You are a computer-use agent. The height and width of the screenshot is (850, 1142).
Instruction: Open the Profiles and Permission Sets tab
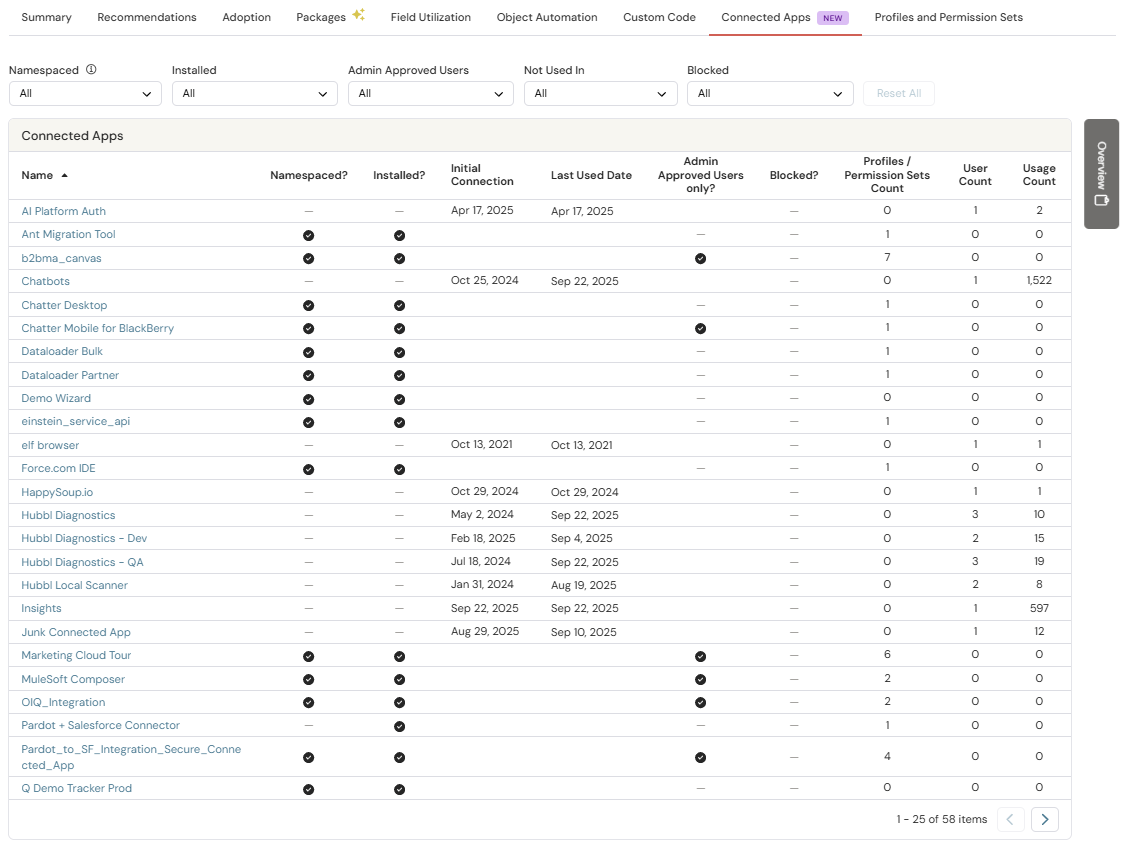click(948, 17)
